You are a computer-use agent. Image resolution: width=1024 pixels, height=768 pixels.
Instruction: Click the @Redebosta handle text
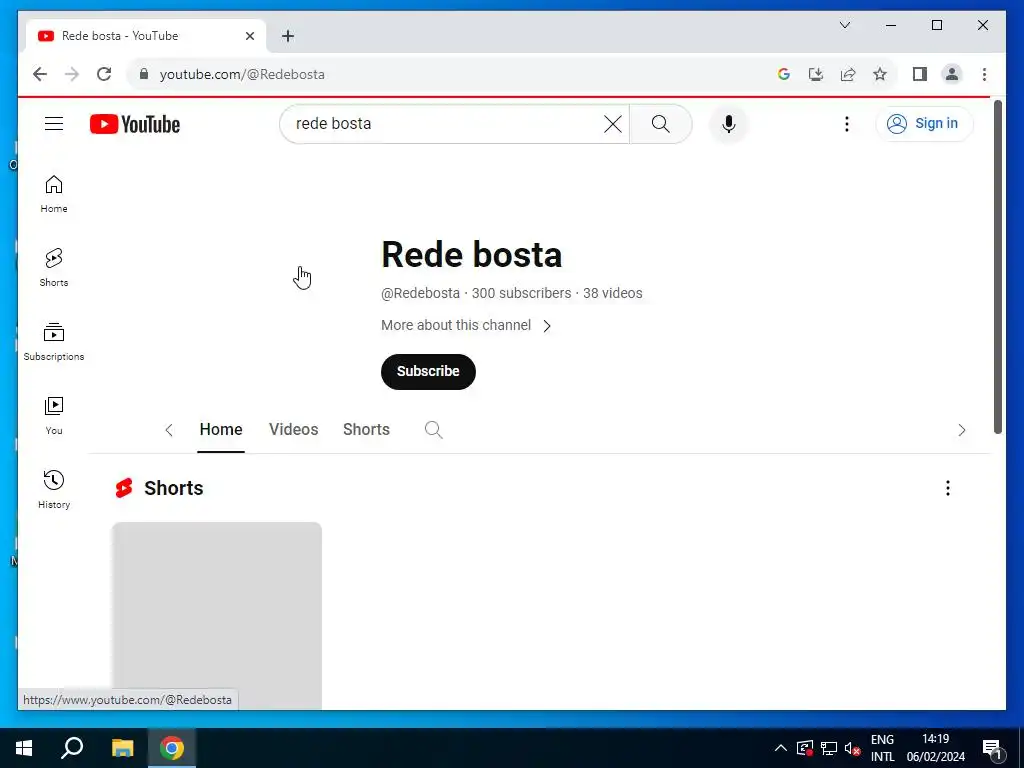coord(420,293)
